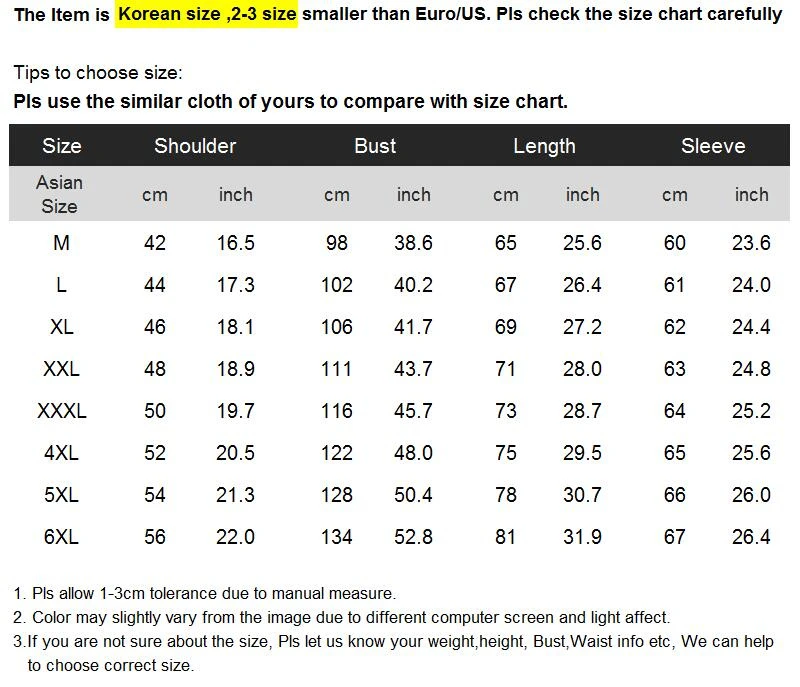This screenshot has height=687, width=800.
Task: Click shoulder value 17.3 inch for size L
Action: pyautogui.click(x=235, y=285)
